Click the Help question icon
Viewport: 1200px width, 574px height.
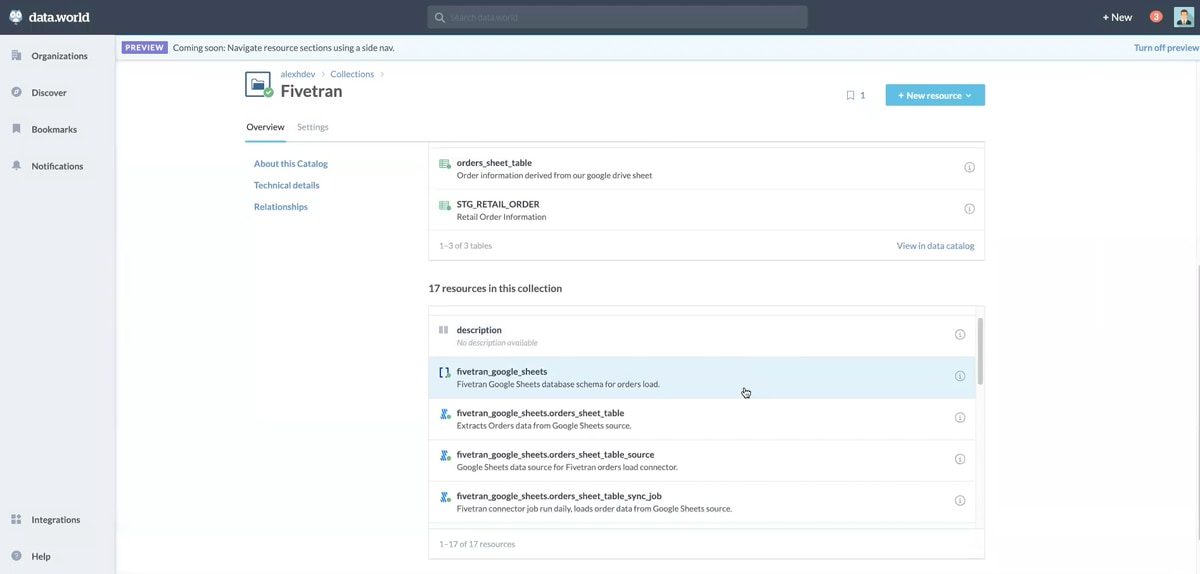click(16, 556)
